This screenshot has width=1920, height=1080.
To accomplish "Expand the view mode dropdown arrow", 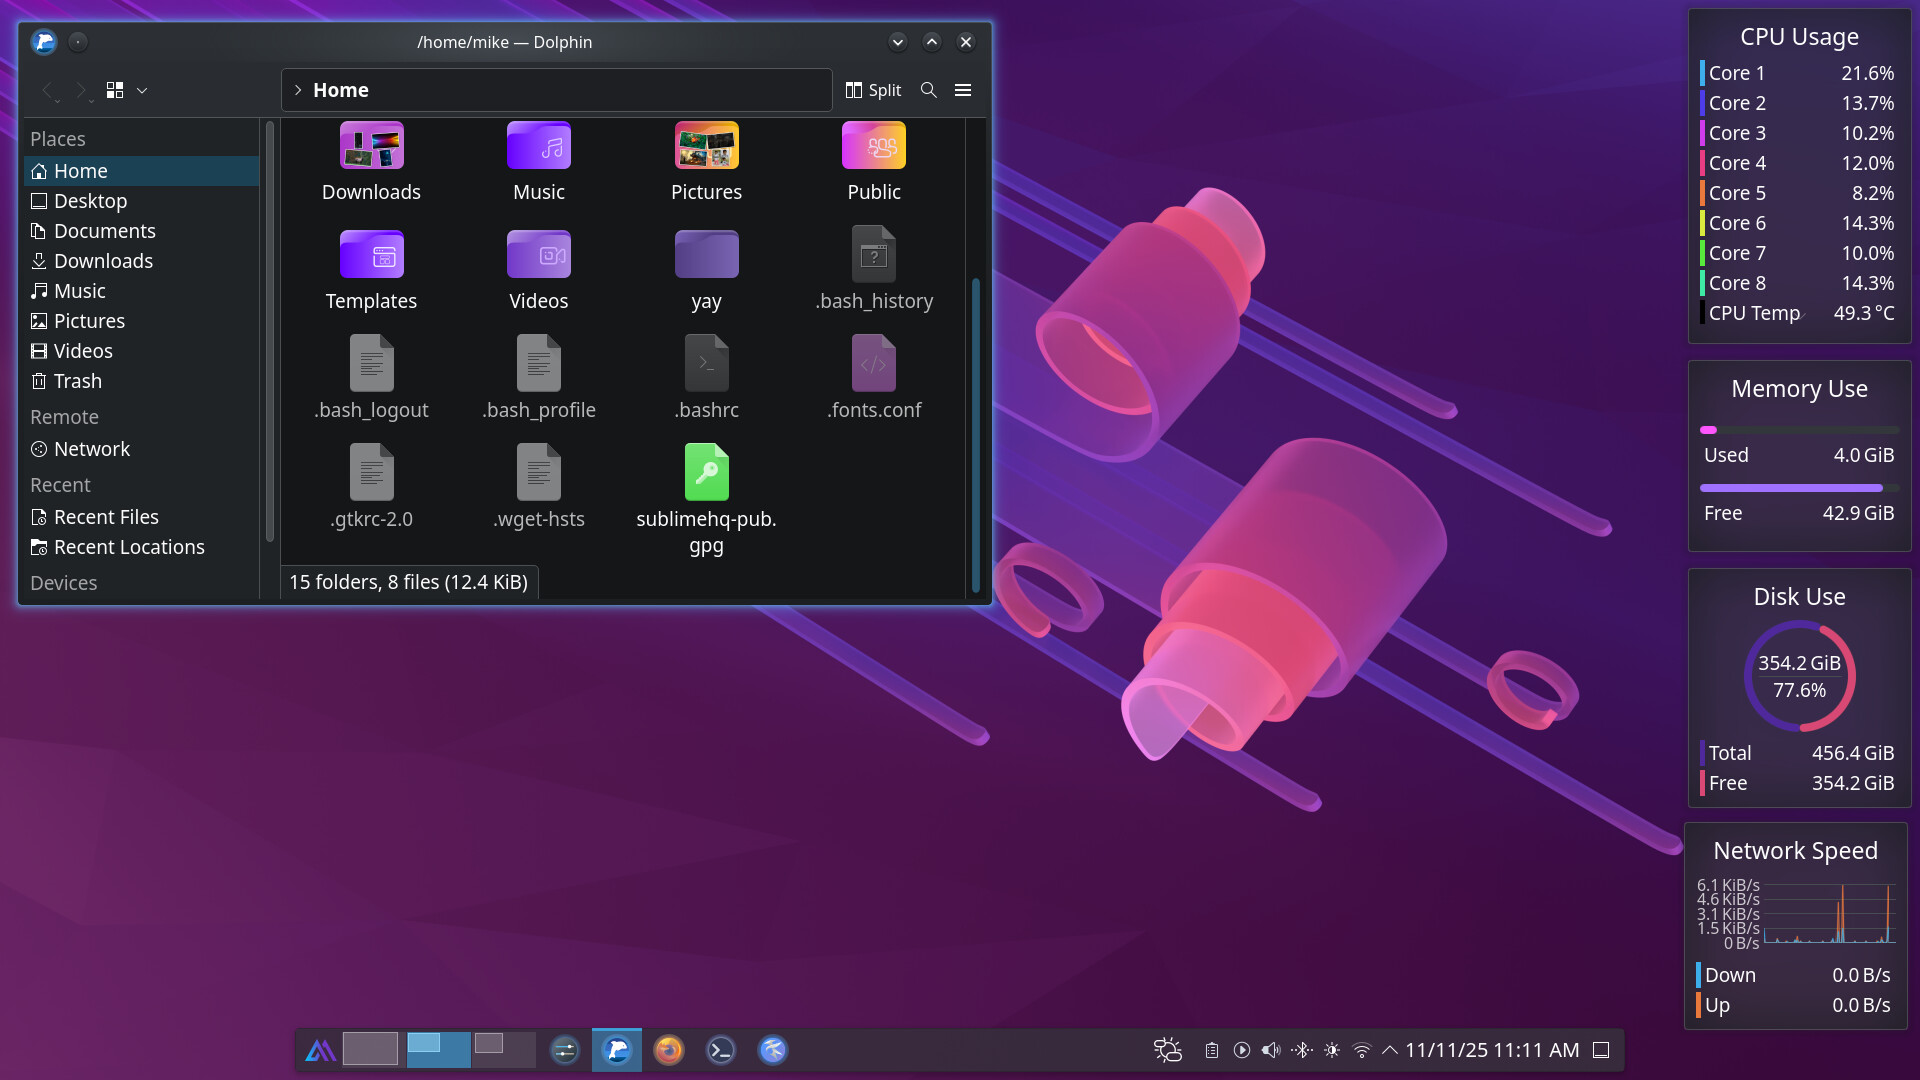I will coord(142,90).
